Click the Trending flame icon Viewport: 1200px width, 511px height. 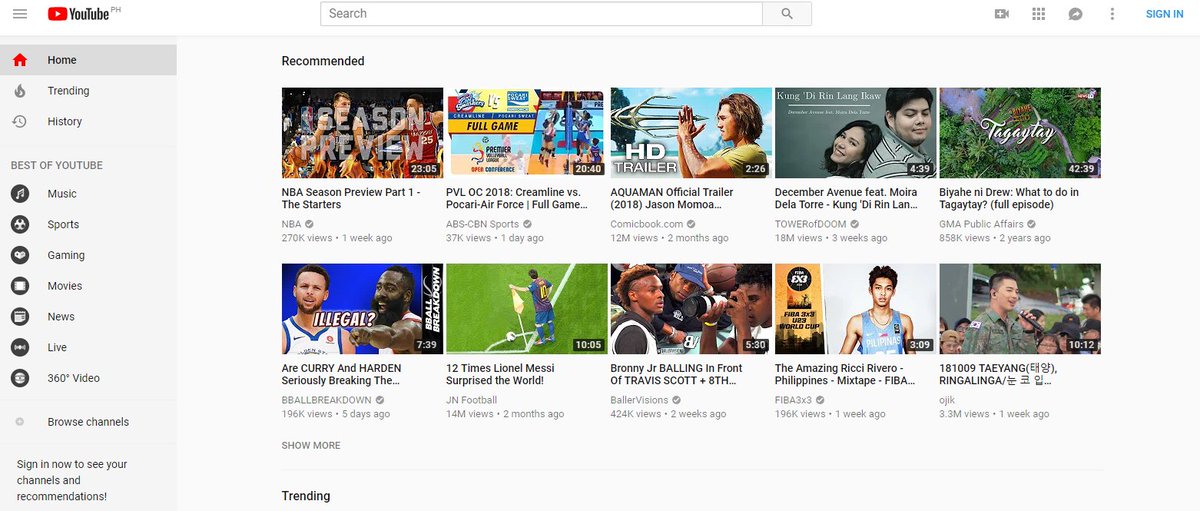[19, 91]
